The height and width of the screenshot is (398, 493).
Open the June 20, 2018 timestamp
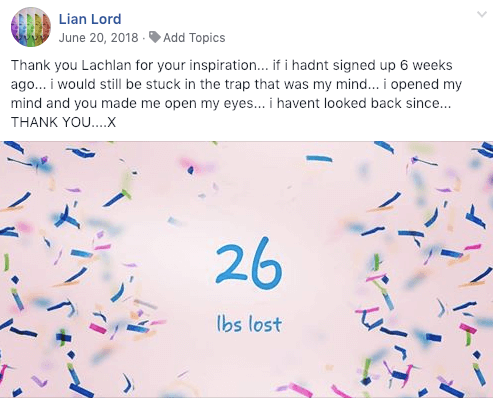coord(98,38)
